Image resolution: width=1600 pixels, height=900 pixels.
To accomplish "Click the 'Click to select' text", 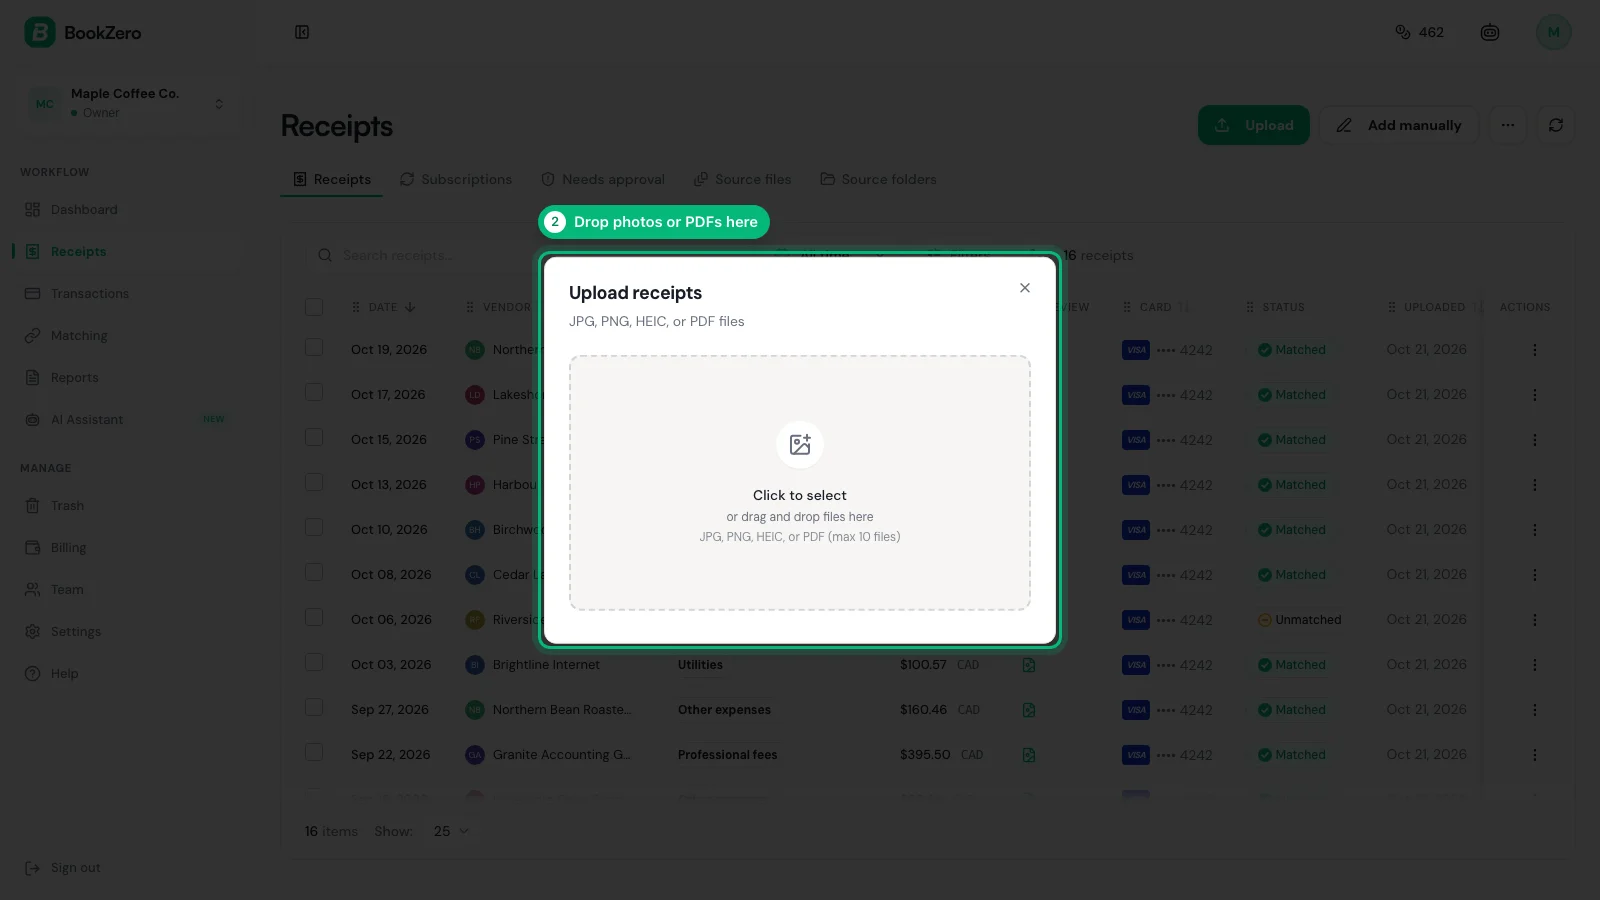I will [800, 495].
